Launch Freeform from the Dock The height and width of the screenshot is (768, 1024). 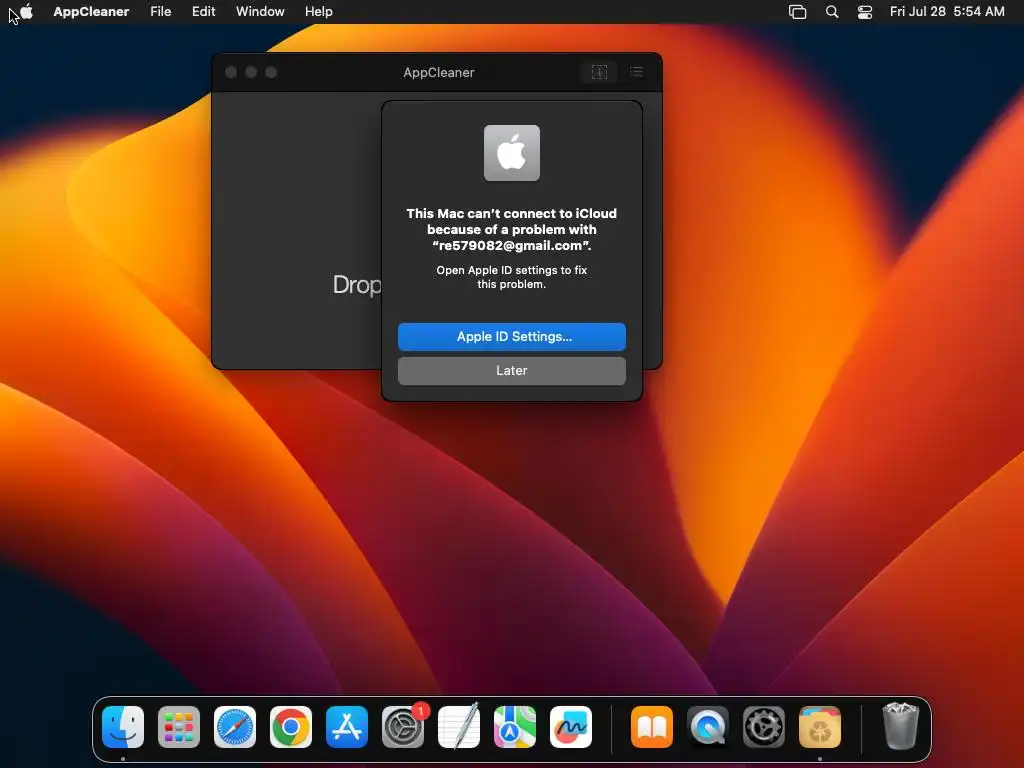coord(571,727)
